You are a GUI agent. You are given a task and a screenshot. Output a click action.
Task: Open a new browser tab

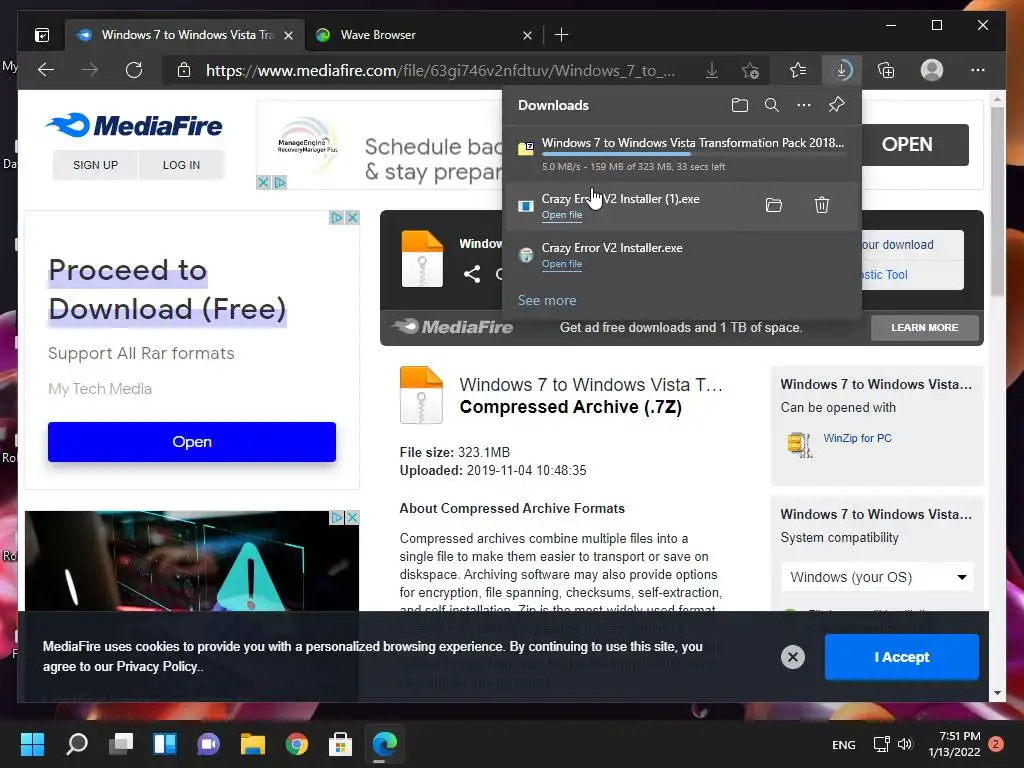point(561,35)
